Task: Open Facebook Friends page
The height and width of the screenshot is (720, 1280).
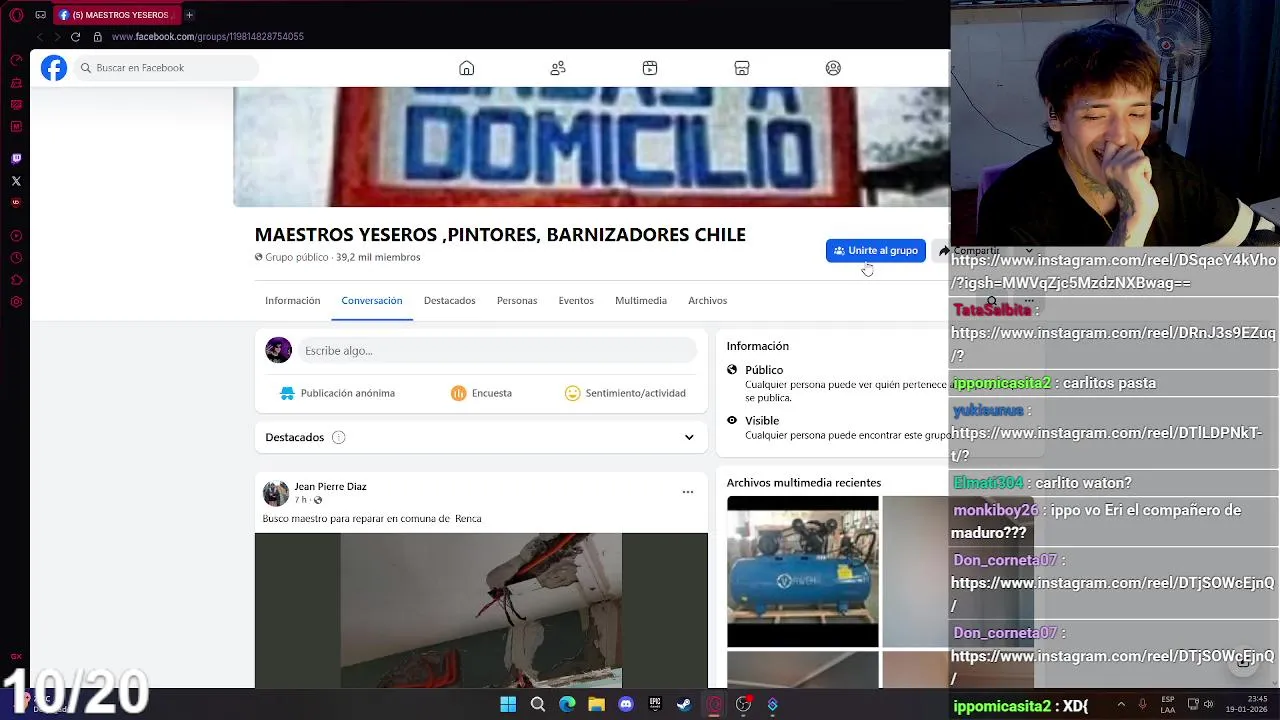Action: 558,68
